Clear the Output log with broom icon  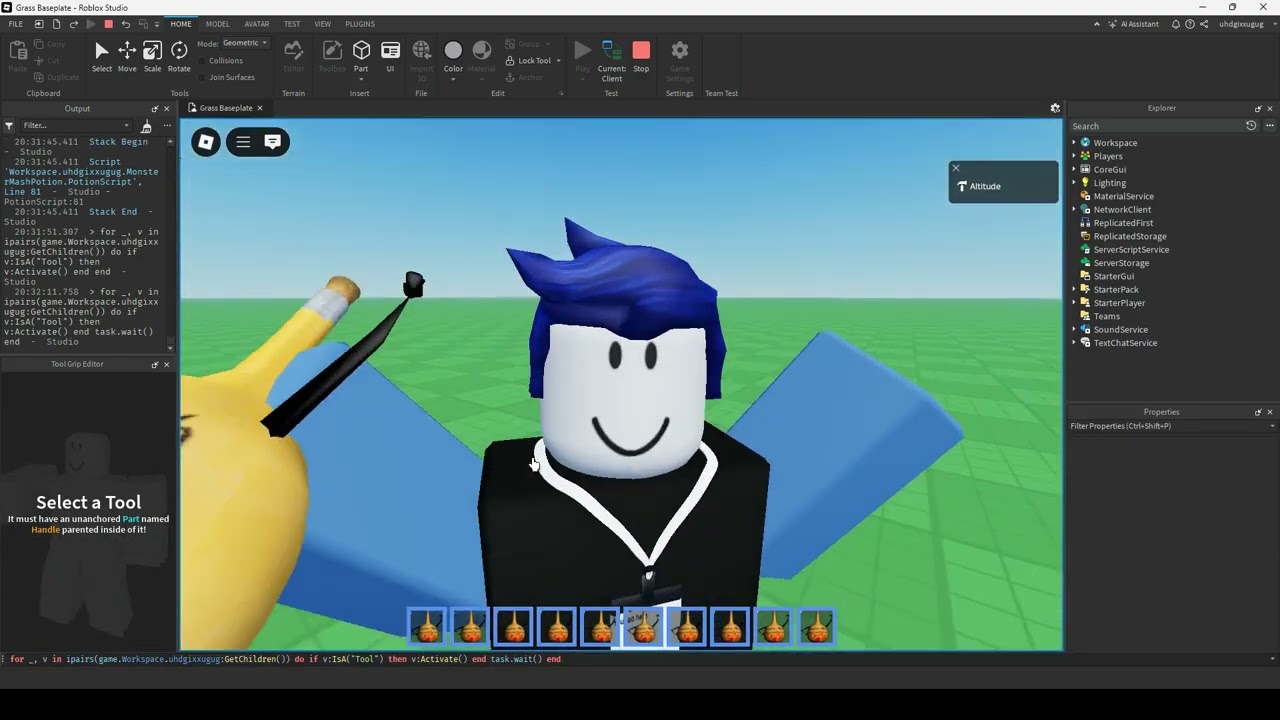click(x=146, y=126)
